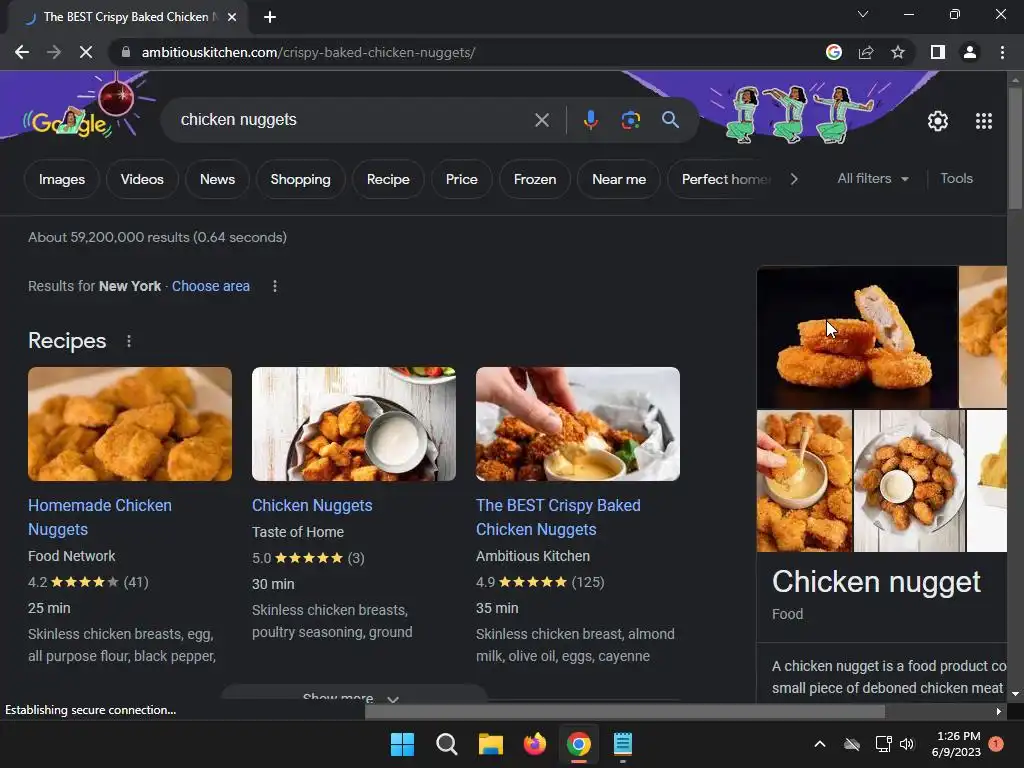This screenshot has height=768, width=1024.
Task: Click the forward navigation arrow
Action: pos(54,52)
